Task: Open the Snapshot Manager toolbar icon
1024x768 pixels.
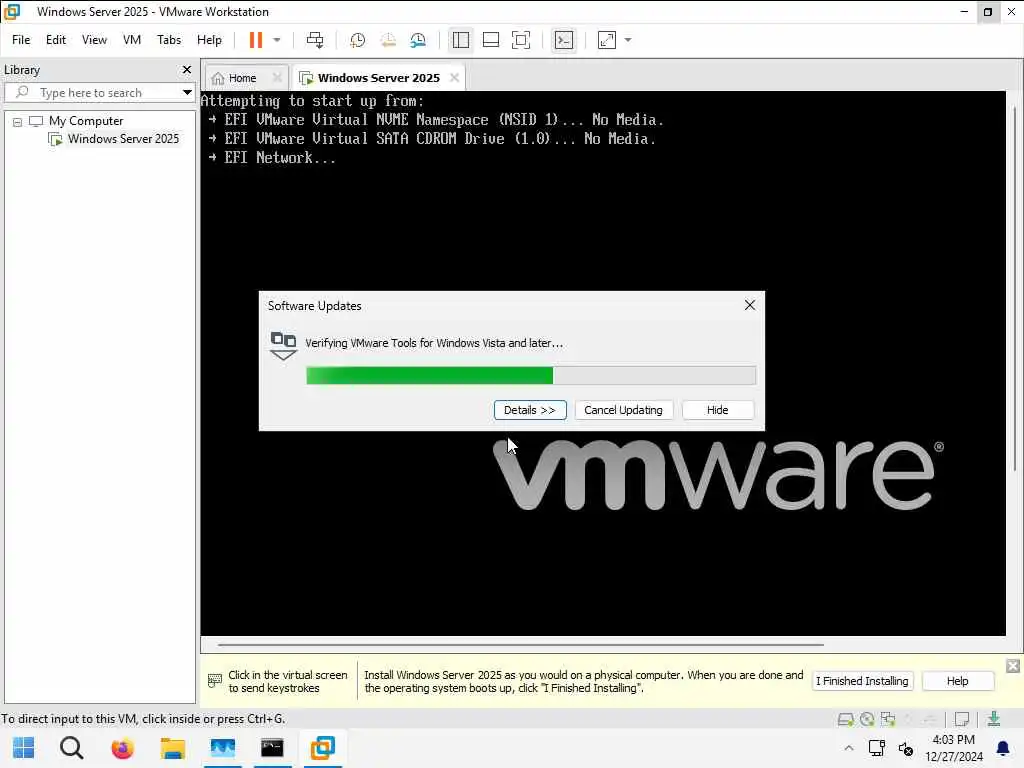Action: pyautogui.click(x=418, y=40)
